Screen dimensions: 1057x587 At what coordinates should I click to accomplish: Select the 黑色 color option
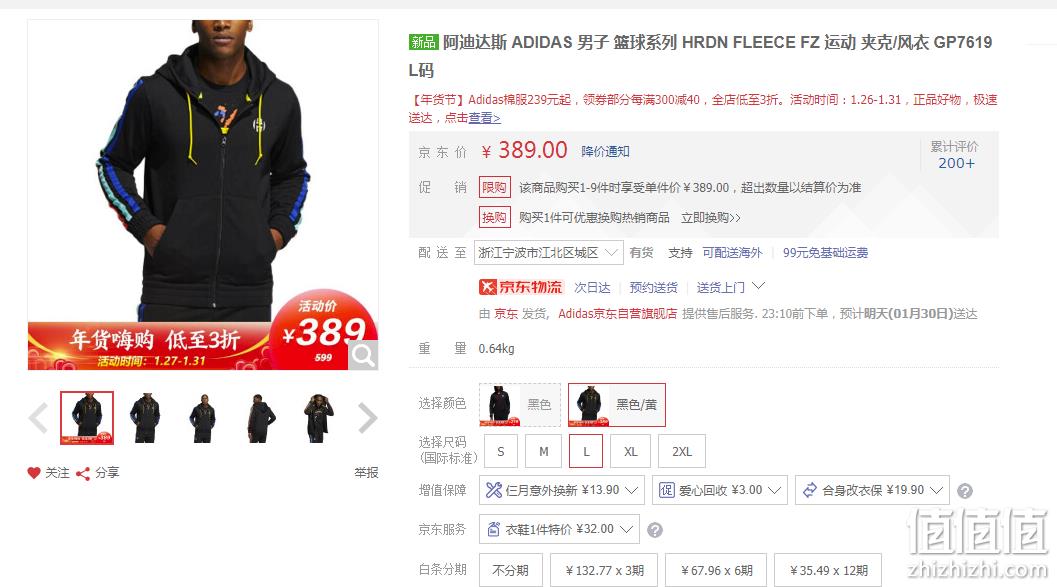pos(520,404)
